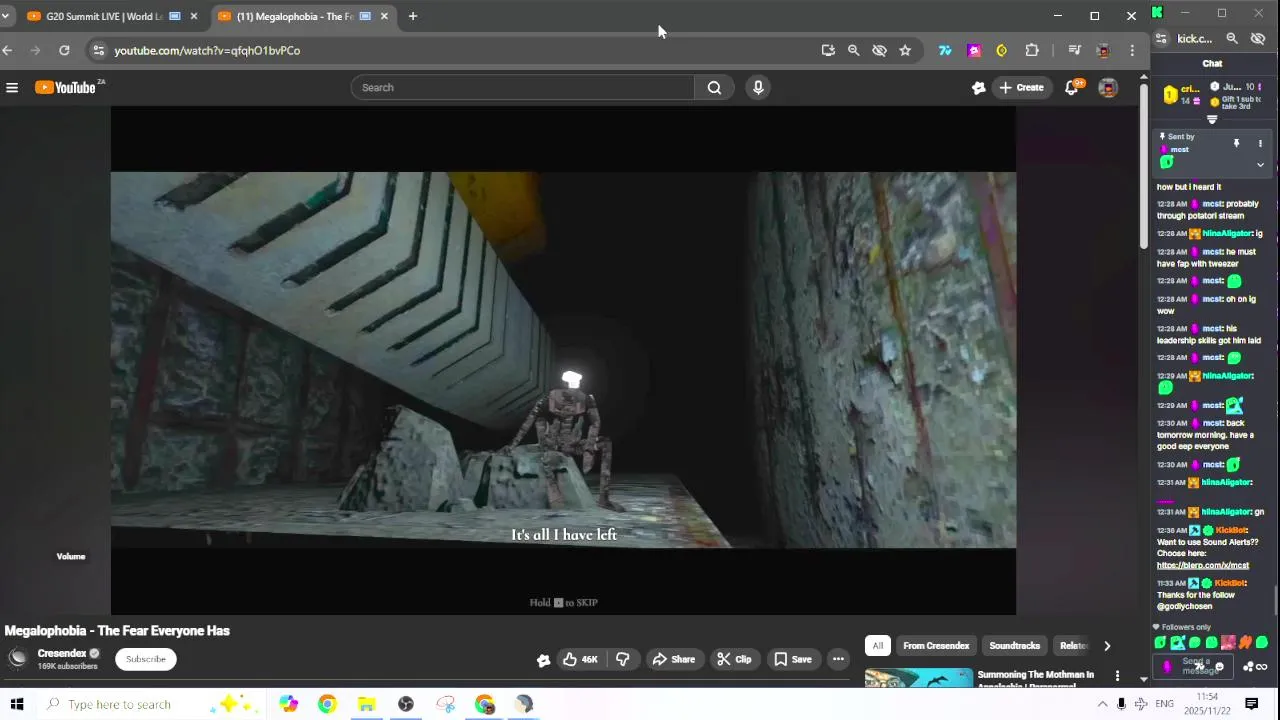The height and width of the screenshot is (720, 1280).
Task: Expand the pinned message chevron in Kick chat
Action: 1260,165
